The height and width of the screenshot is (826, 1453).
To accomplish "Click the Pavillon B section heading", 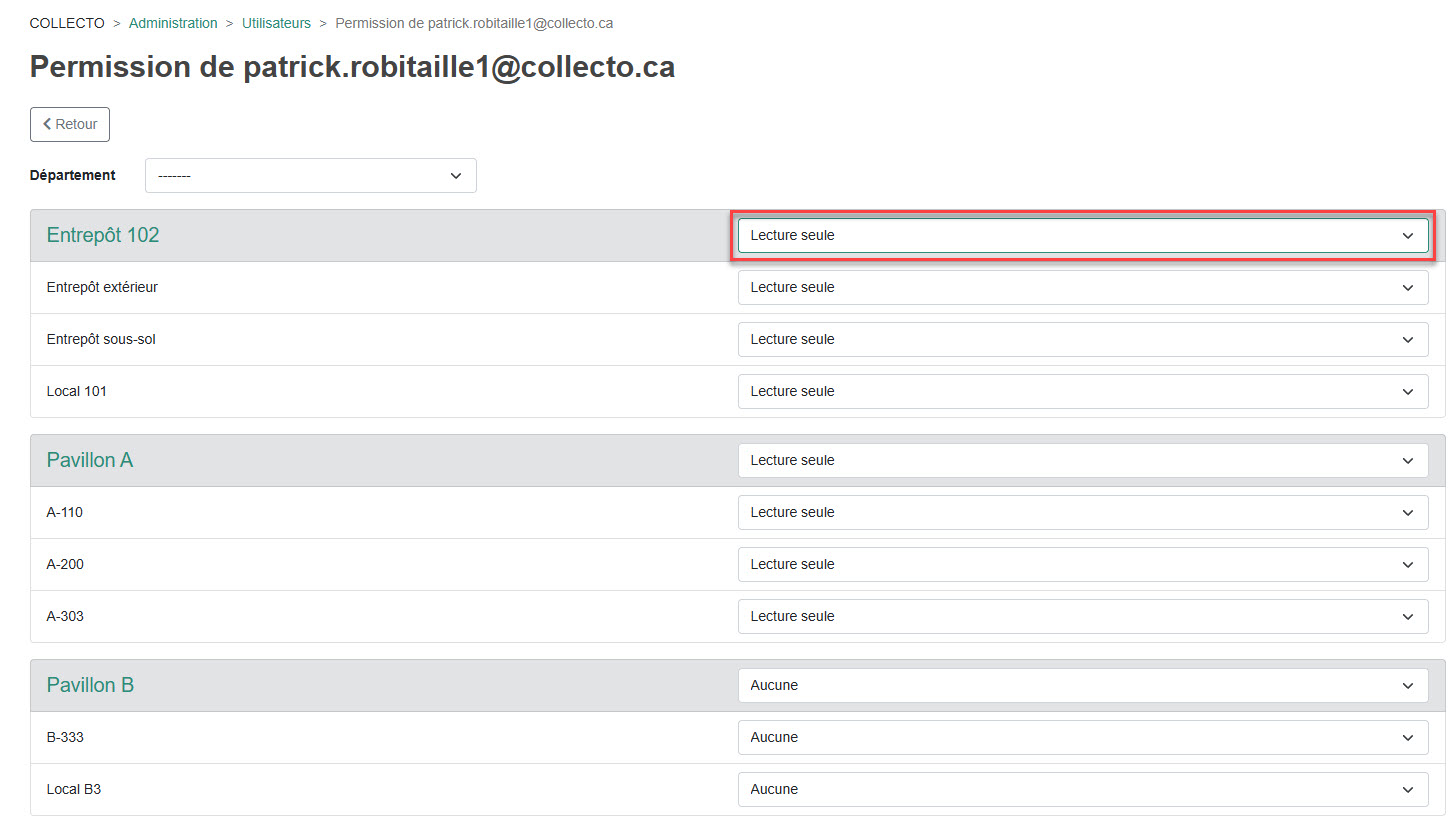I will pyautogui.click(x=90, y=686).
